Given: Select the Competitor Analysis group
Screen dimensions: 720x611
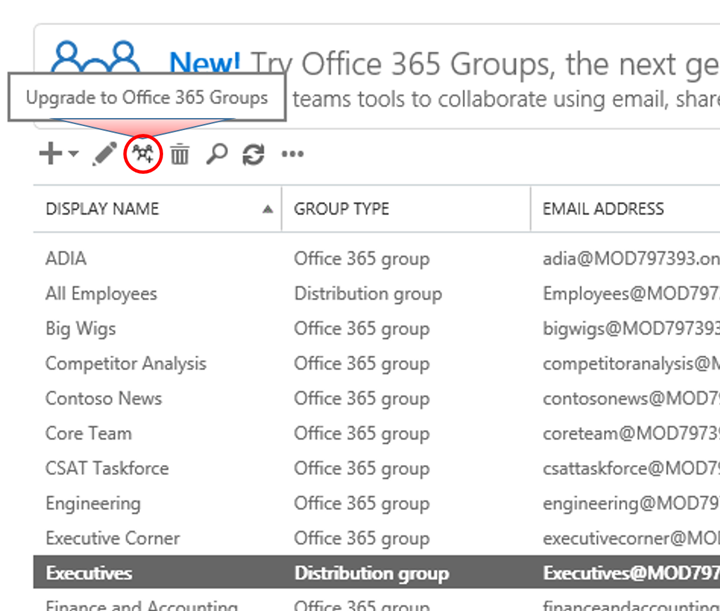Looking at the screenshot, I should [x=377, y=364].
